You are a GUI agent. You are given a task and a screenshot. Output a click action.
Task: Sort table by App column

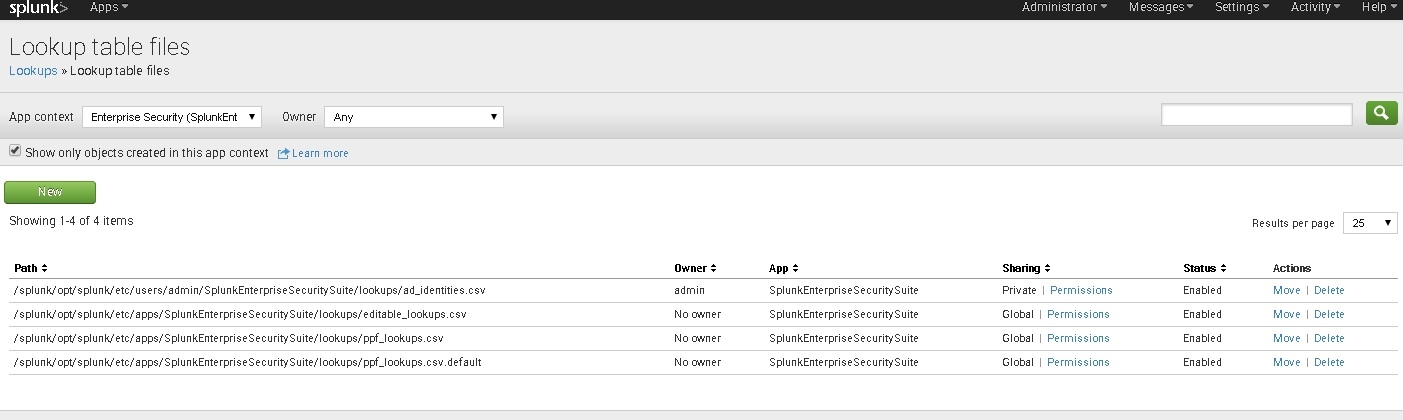coord(783,268)
